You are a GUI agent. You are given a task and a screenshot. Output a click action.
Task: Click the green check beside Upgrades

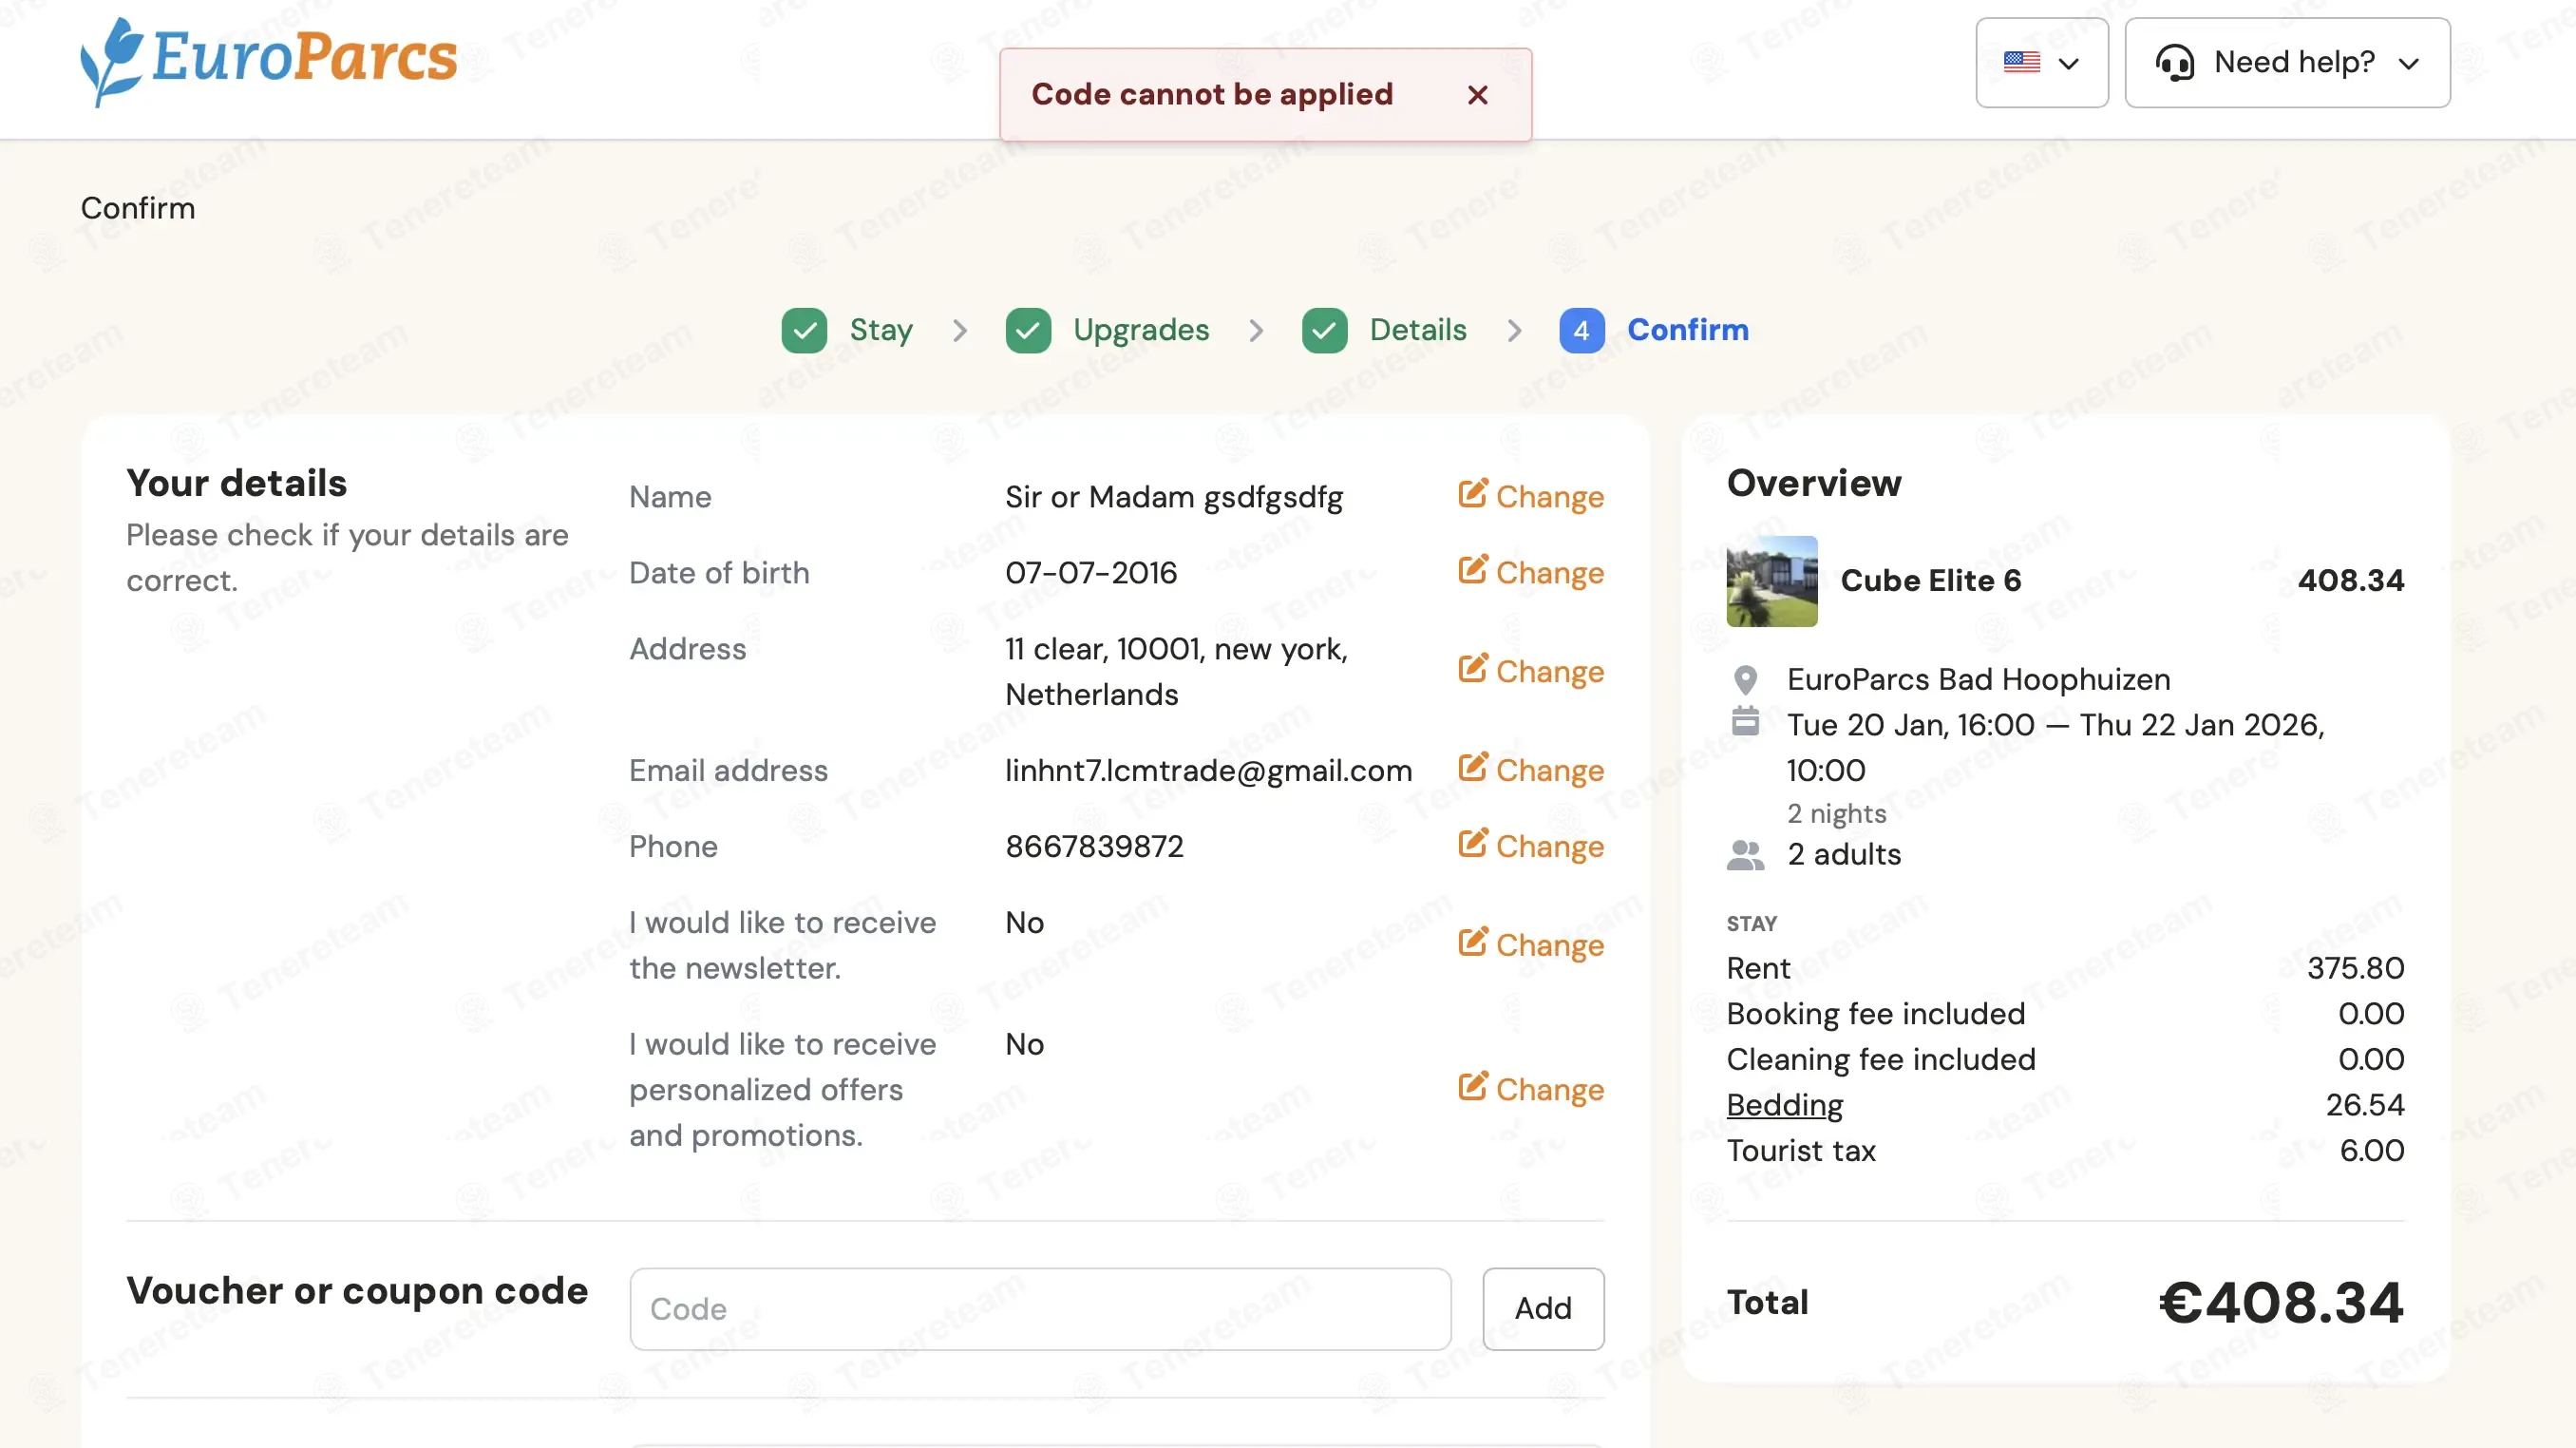1028,330
